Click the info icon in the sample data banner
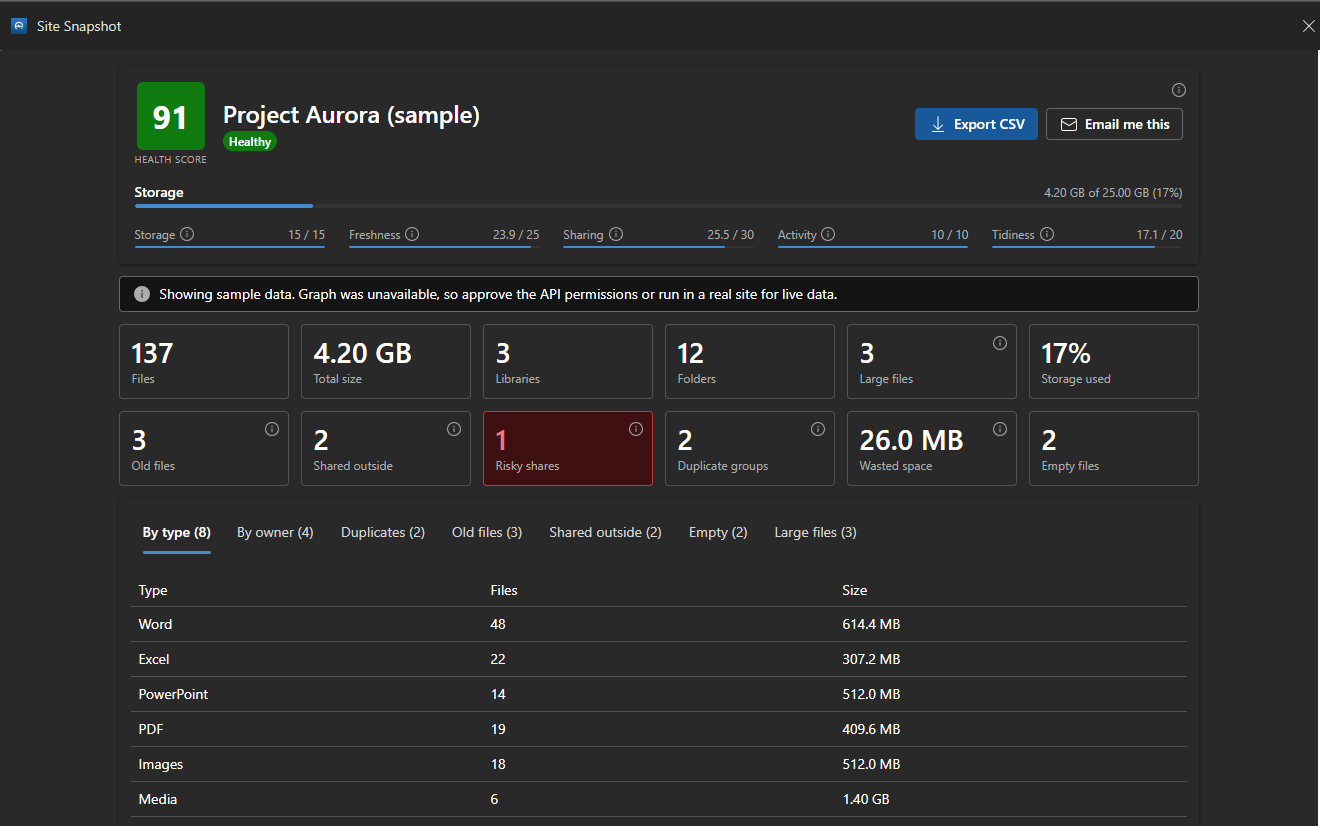The height and width of the screenshot is (826, 1320). 142,294
